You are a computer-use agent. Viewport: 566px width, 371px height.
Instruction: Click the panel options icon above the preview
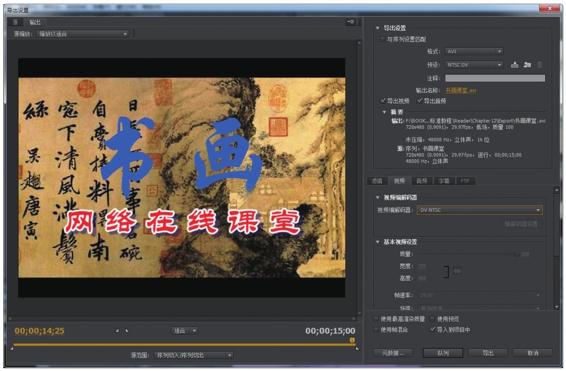351,22
